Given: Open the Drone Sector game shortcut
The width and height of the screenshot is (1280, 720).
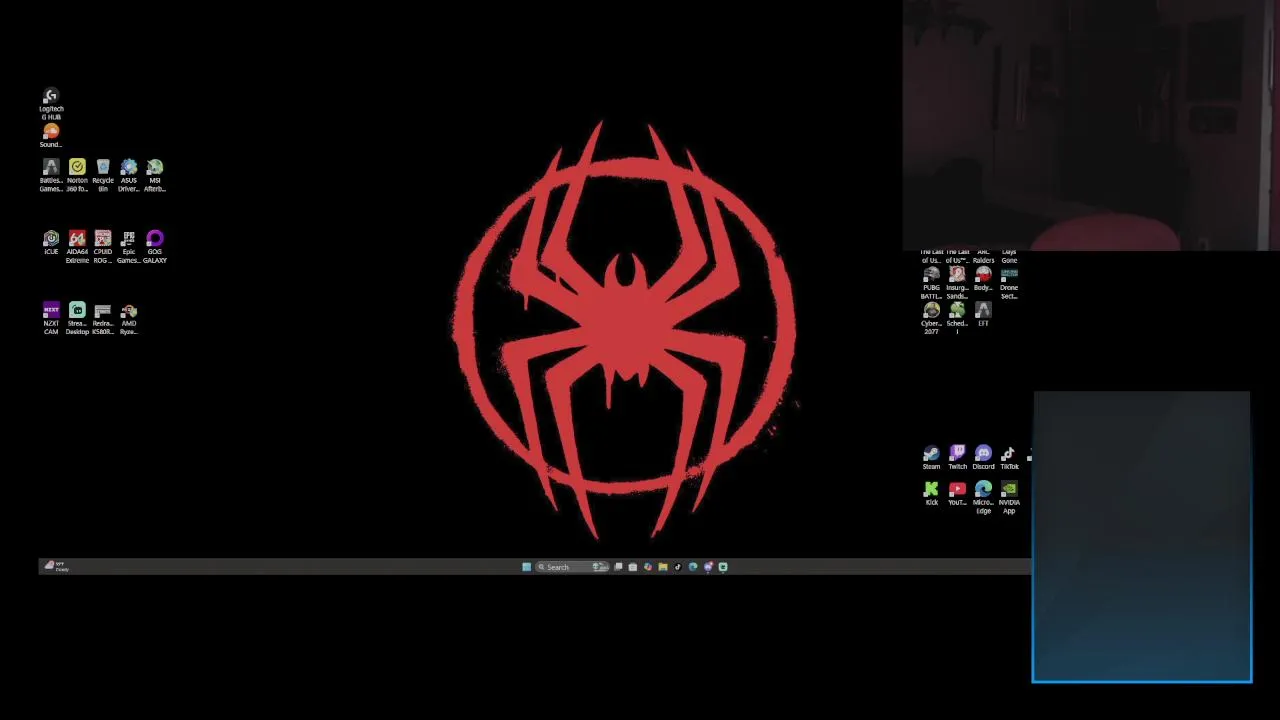Looking at the screenshot, I should [1010, 283].
